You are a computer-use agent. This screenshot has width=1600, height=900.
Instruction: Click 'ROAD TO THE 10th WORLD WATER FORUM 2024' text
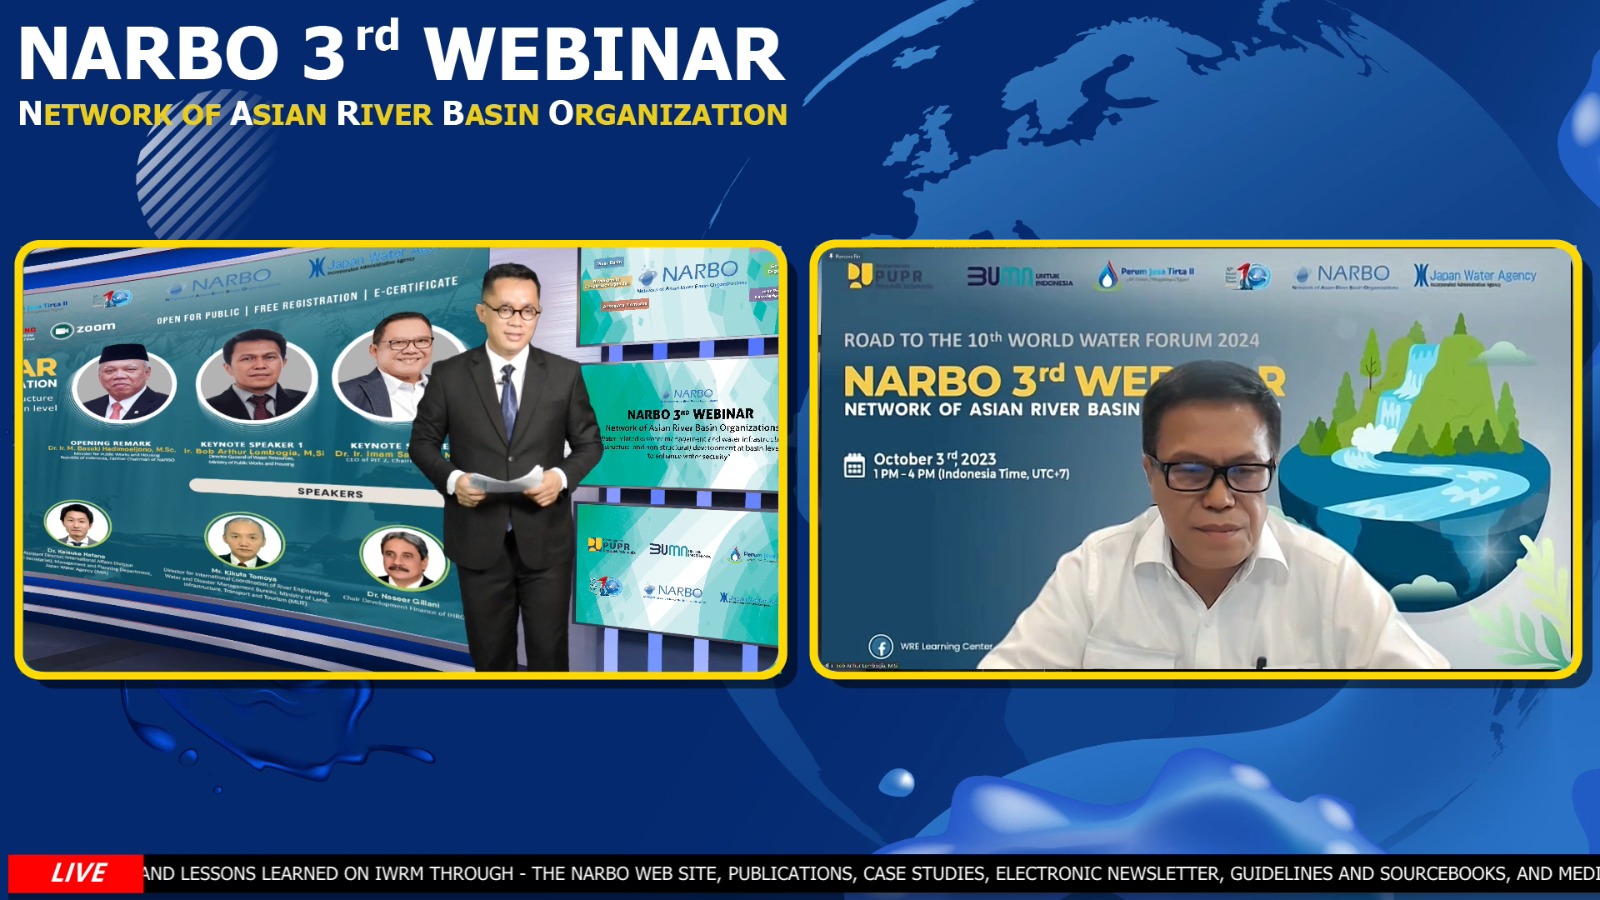1051,340
